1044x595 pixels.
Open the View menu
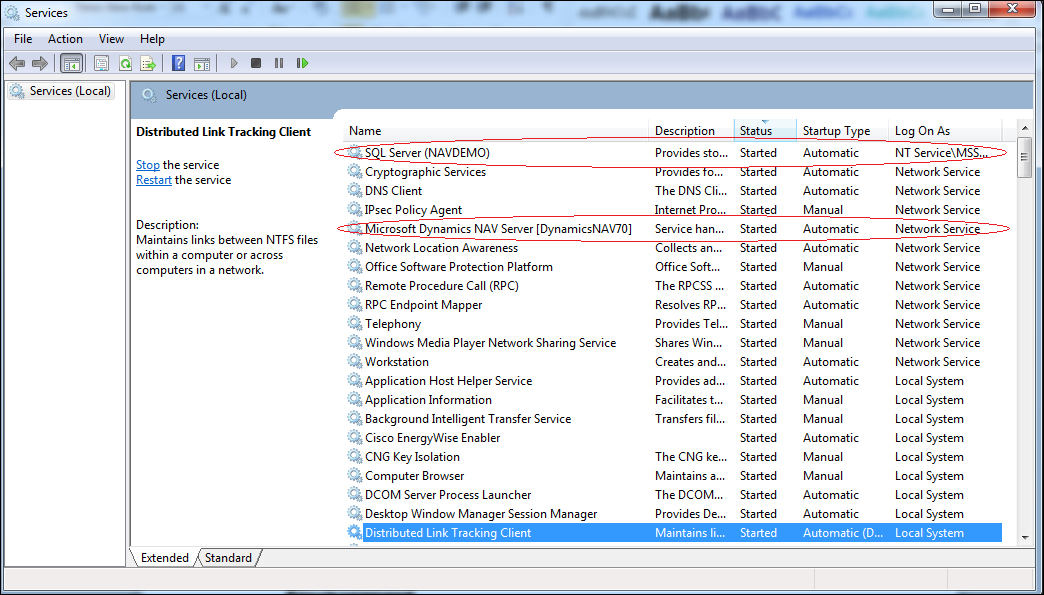[x=111, y=39]
